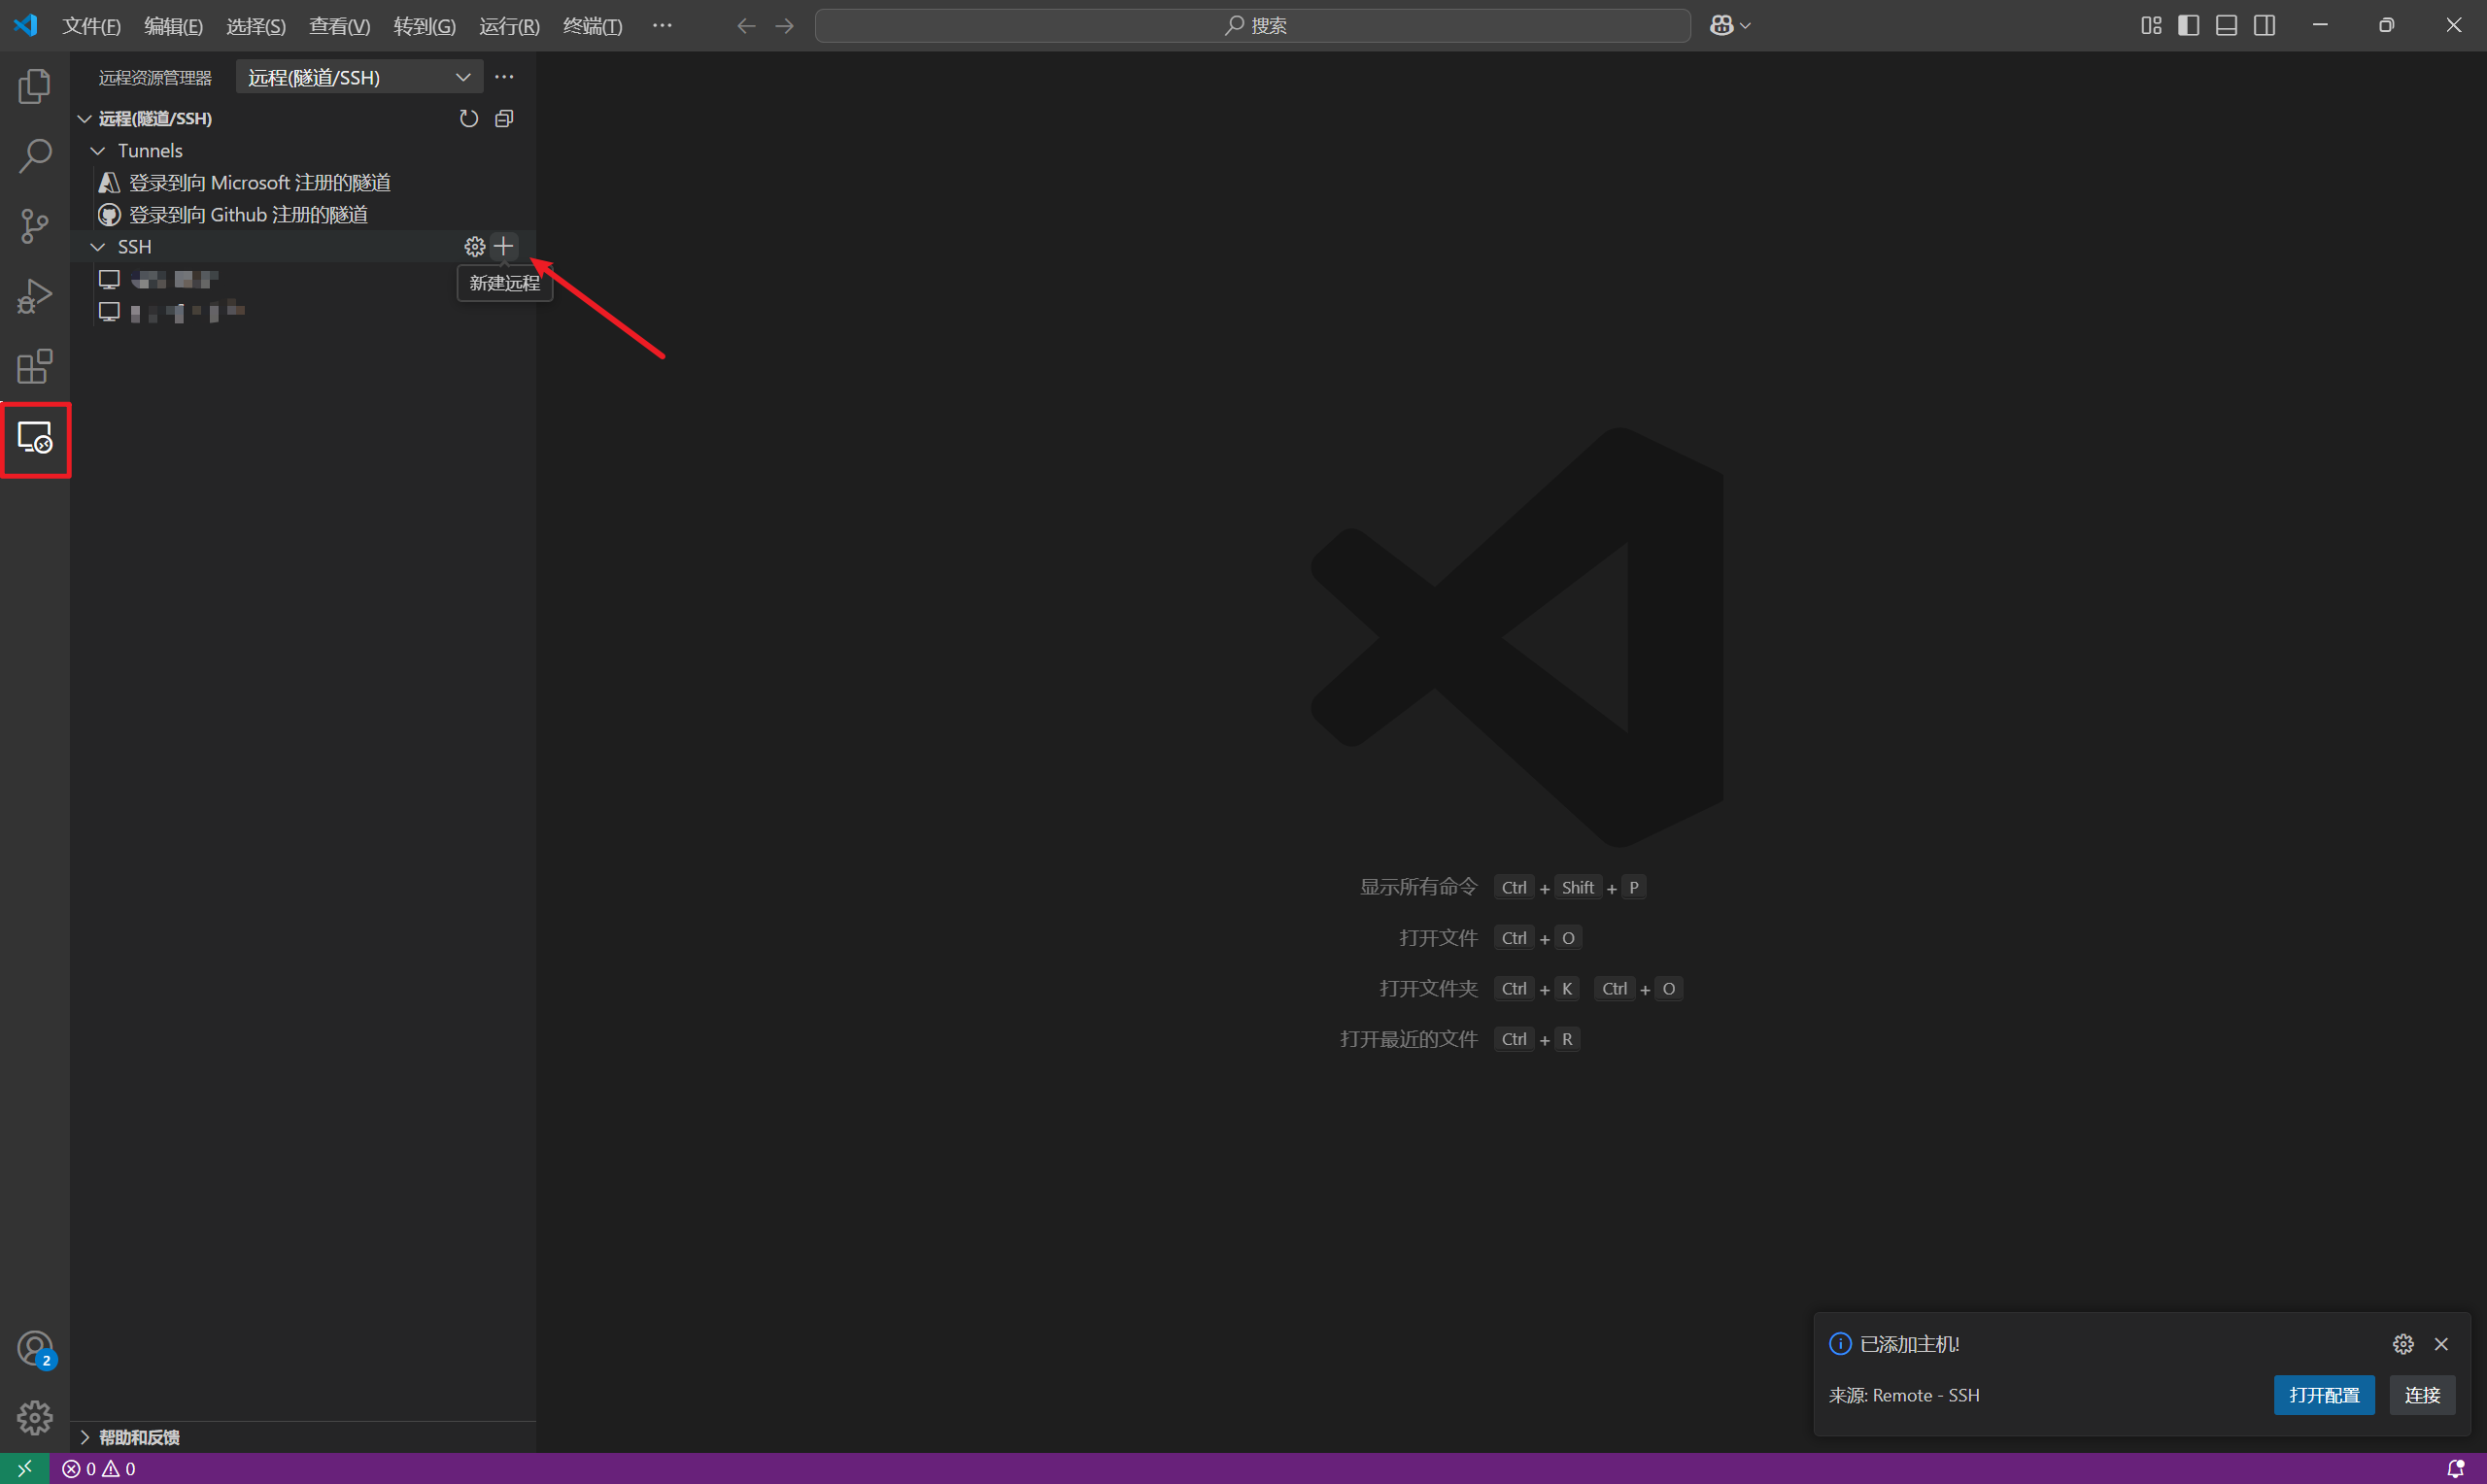Go forward with the right arrow

785,26
